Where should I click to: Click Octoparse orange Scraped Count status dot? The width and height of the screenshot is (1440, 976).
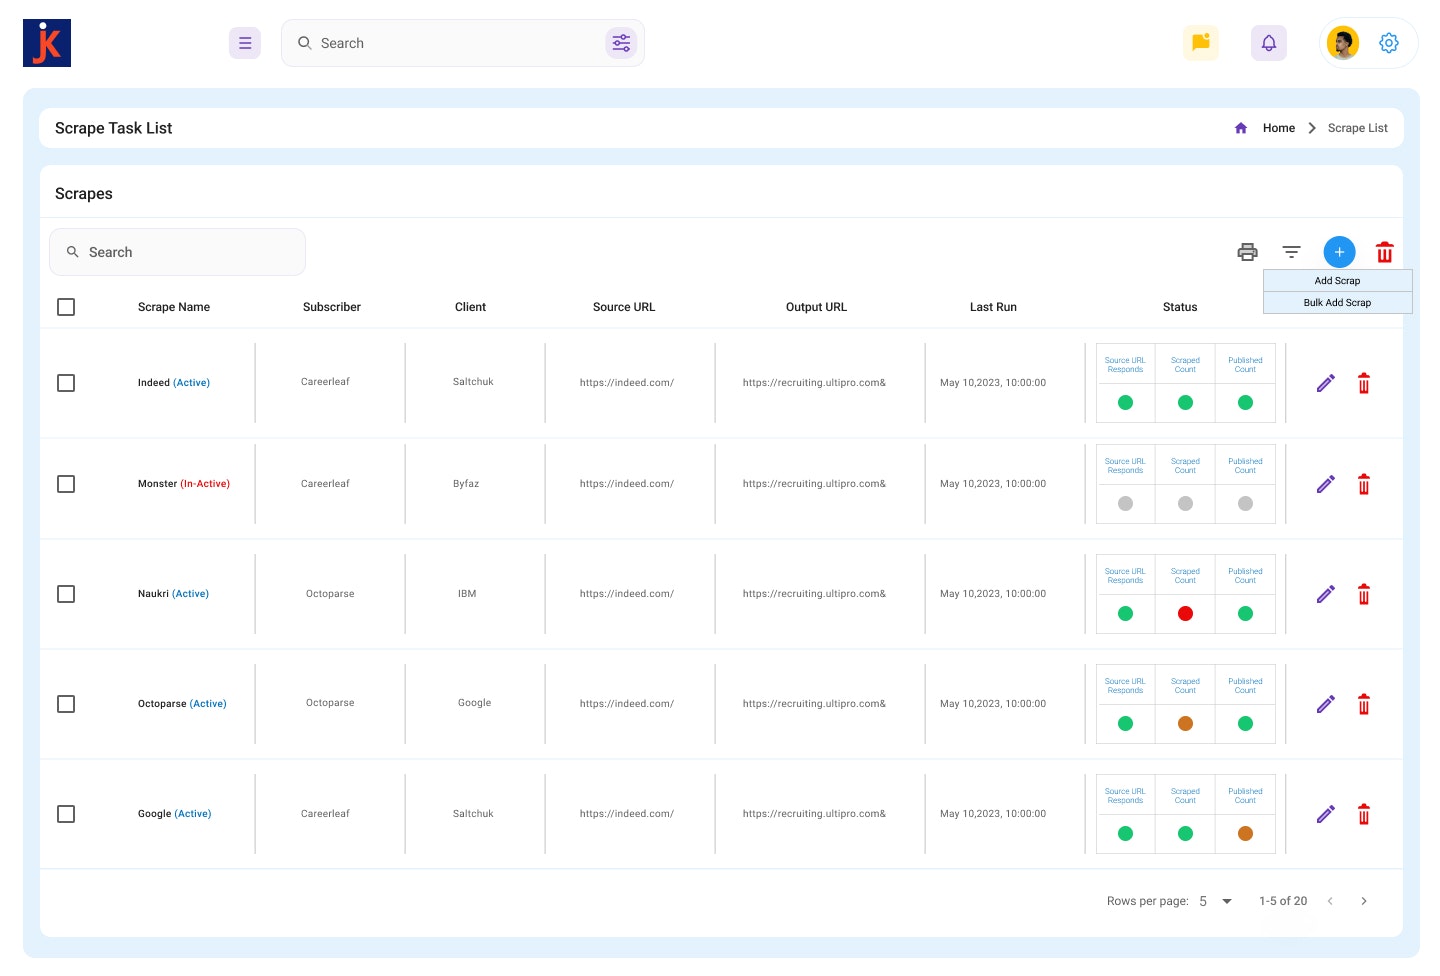click(1185, 724)
